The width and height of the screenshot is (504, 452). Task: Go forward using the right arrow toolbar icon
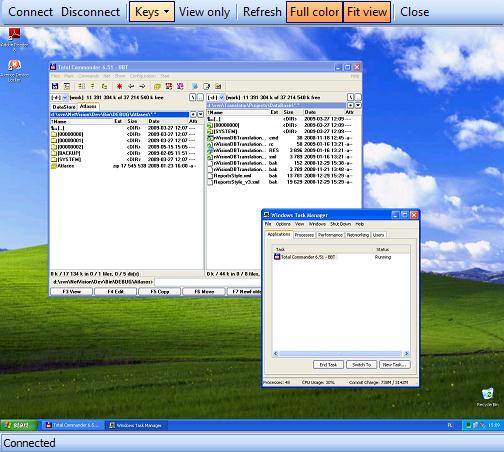pyautogui.click(x=142, y=86)
